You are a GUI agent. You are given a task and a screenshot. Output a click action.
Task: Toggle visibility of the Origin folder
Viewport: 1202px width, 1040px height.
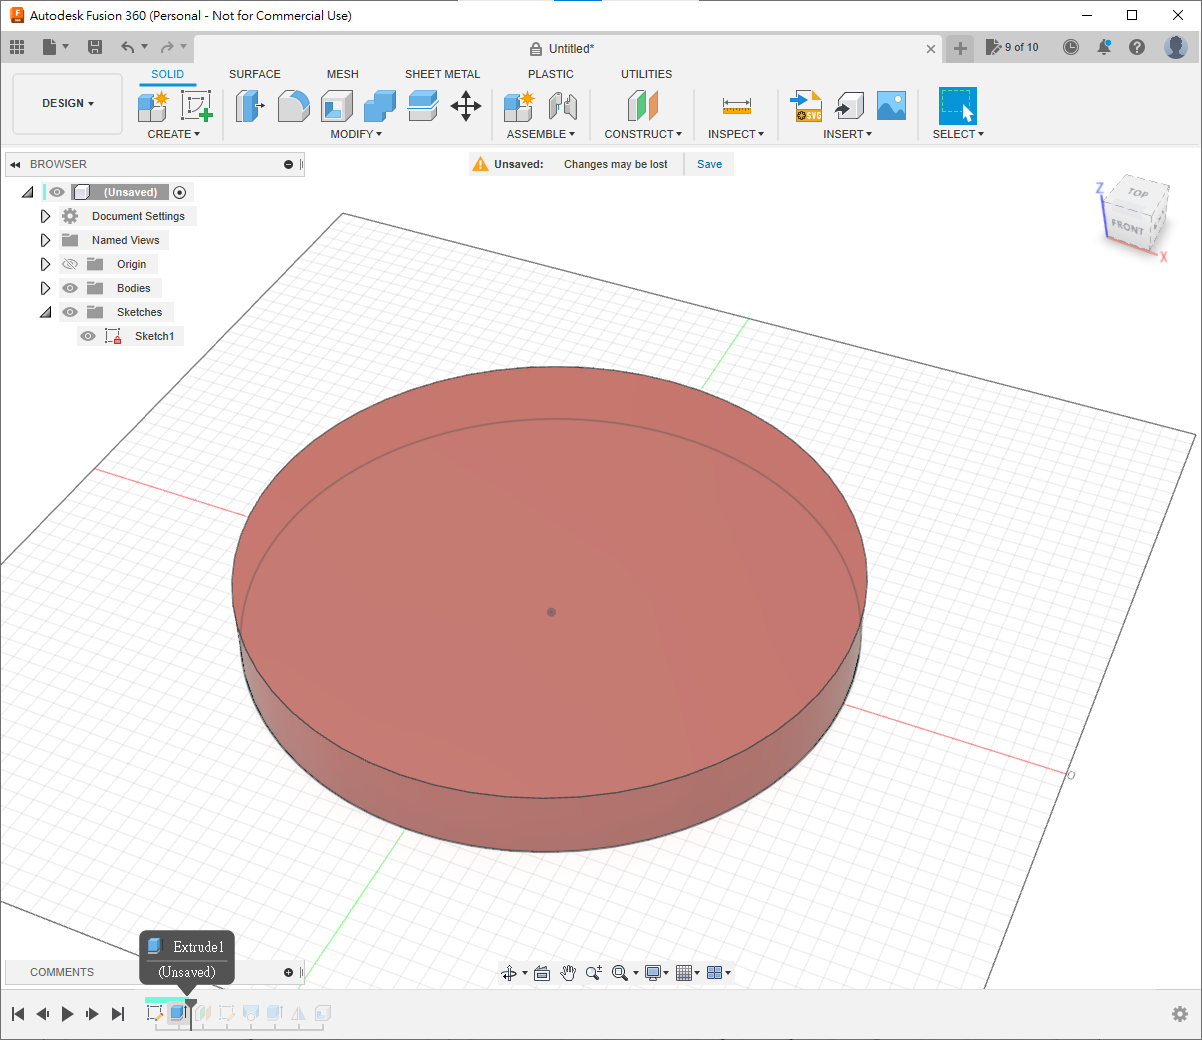point(70,264)
